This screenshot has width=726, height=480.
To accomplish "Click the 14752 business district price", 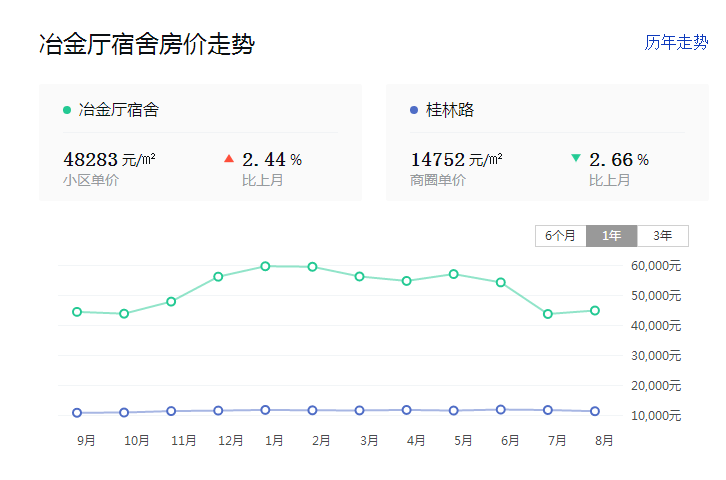I will (x=437, y=159).
